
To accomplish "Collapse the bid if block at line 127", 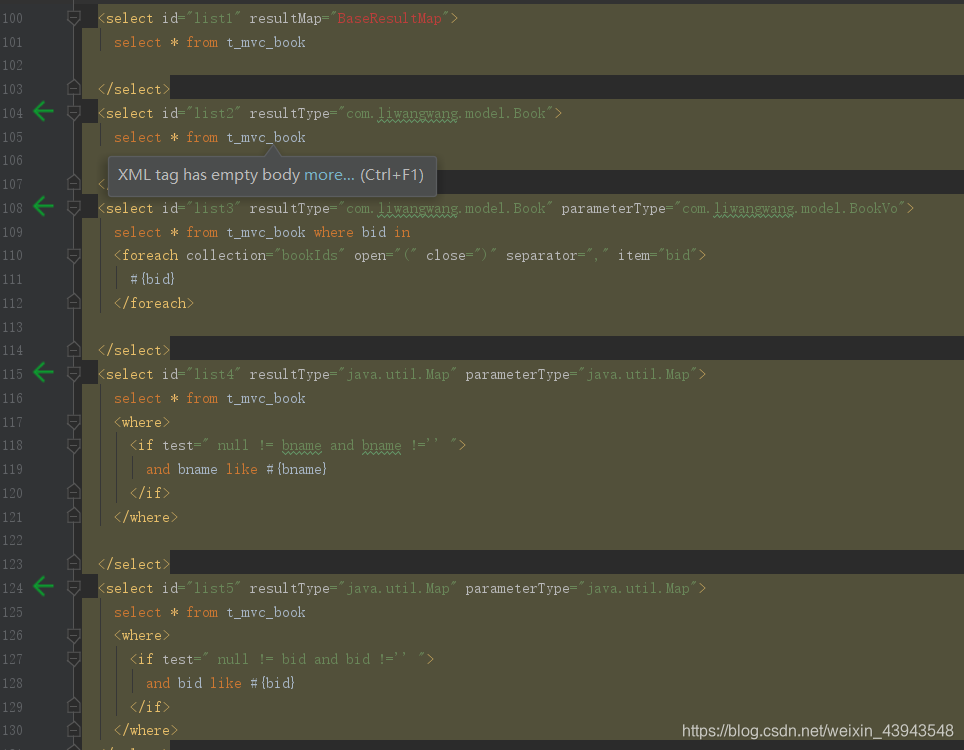I will coord(73,659).
